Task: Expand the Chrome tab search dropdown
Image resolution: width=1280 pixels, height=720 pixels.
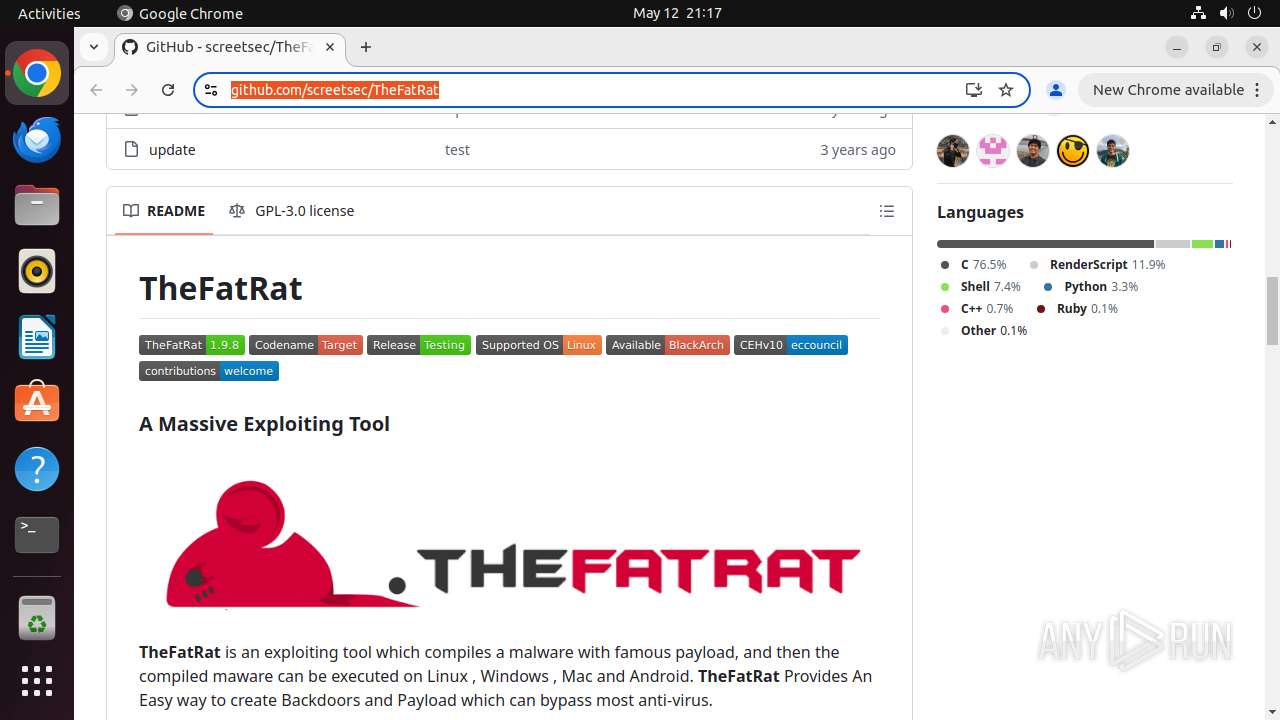Action: [x=93, y=47]
